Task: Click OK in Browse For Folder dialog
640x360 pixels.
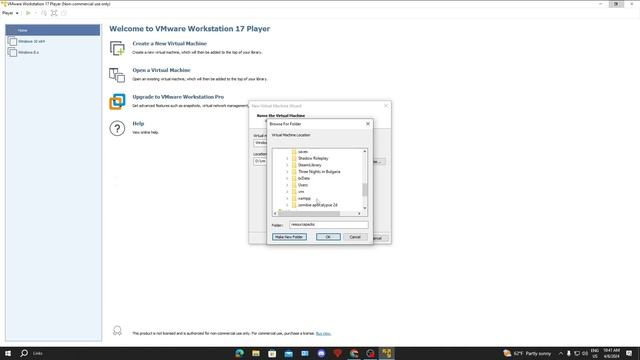Action: 328,237
